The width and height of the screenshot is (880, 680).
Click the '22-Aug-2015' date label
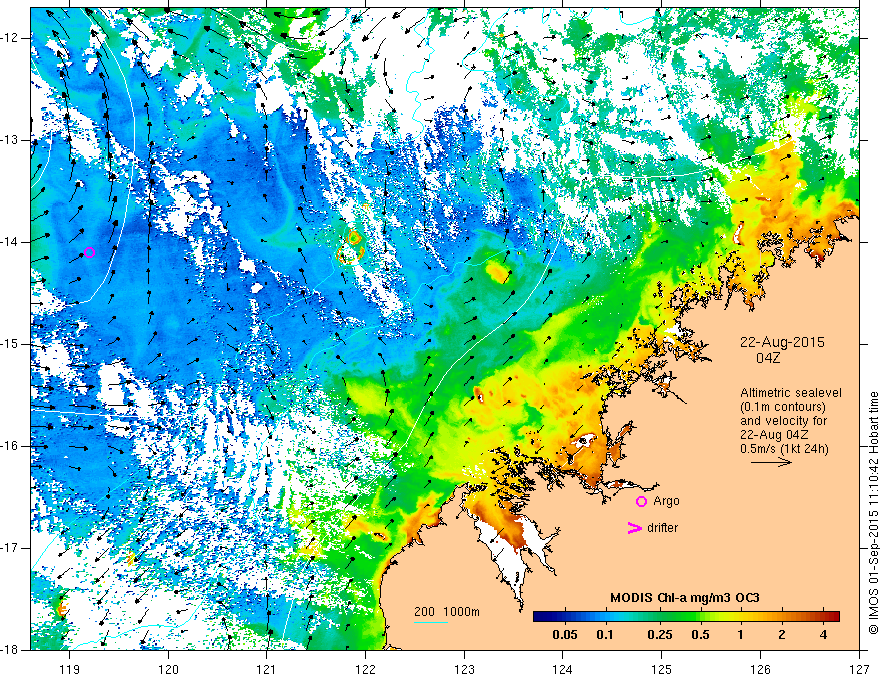[x=782, y=342]
